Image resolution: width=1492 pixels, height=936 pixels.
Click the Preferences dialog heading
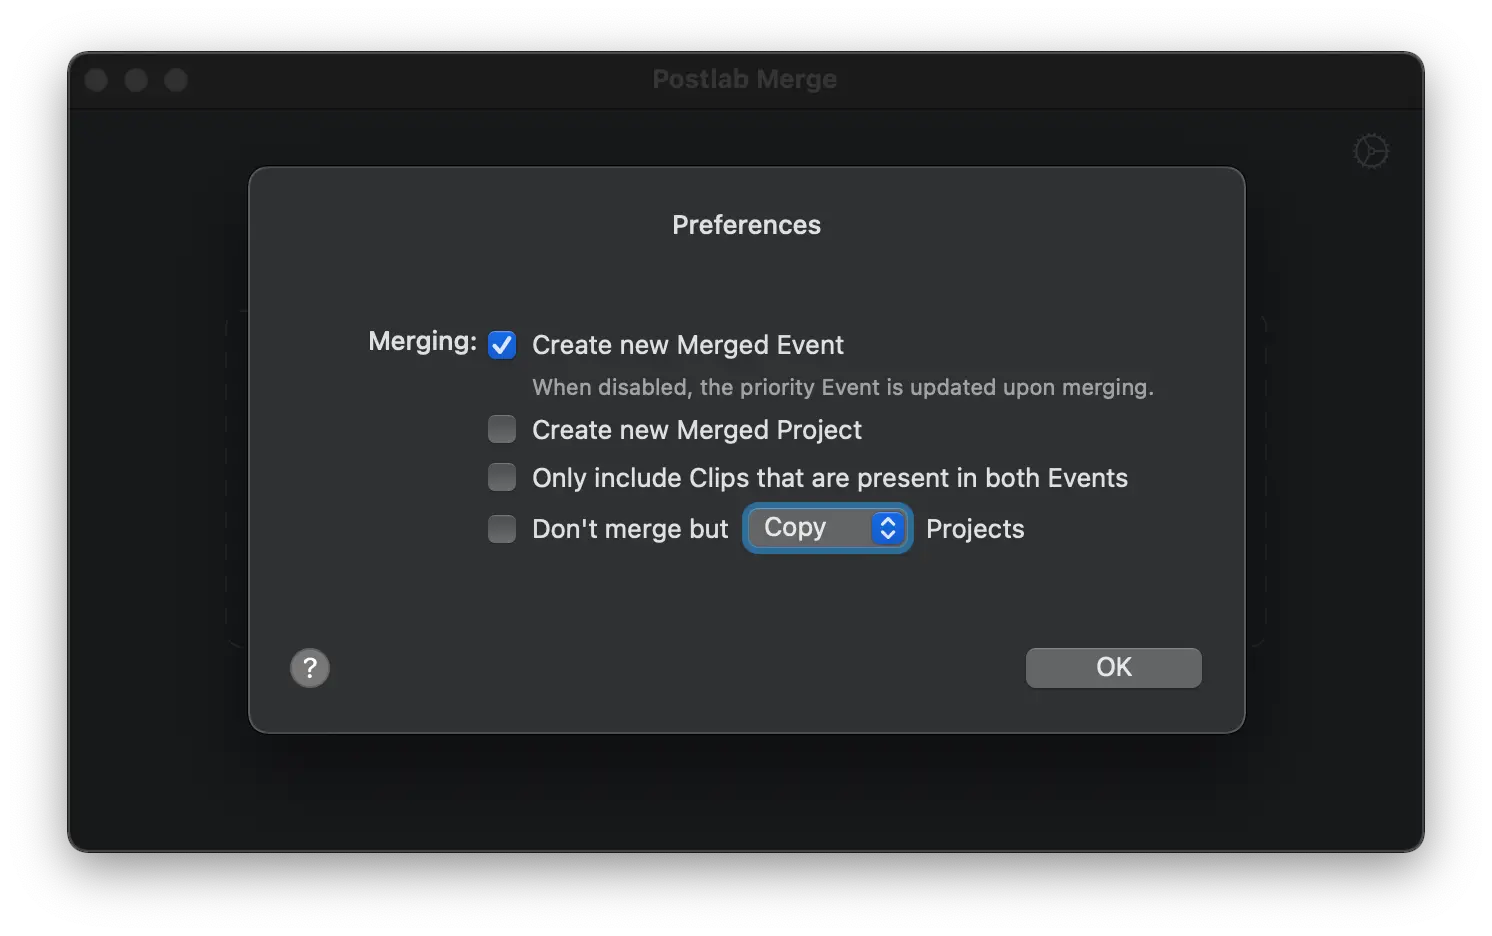point(746,225)
